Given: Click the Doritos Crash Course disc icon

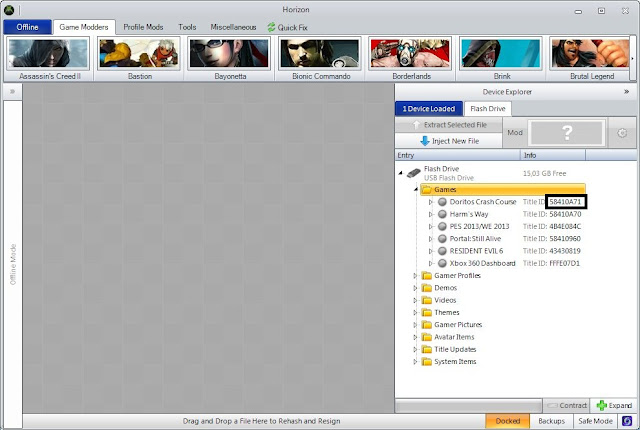Looking at the screenshot, I should point(442,202).
